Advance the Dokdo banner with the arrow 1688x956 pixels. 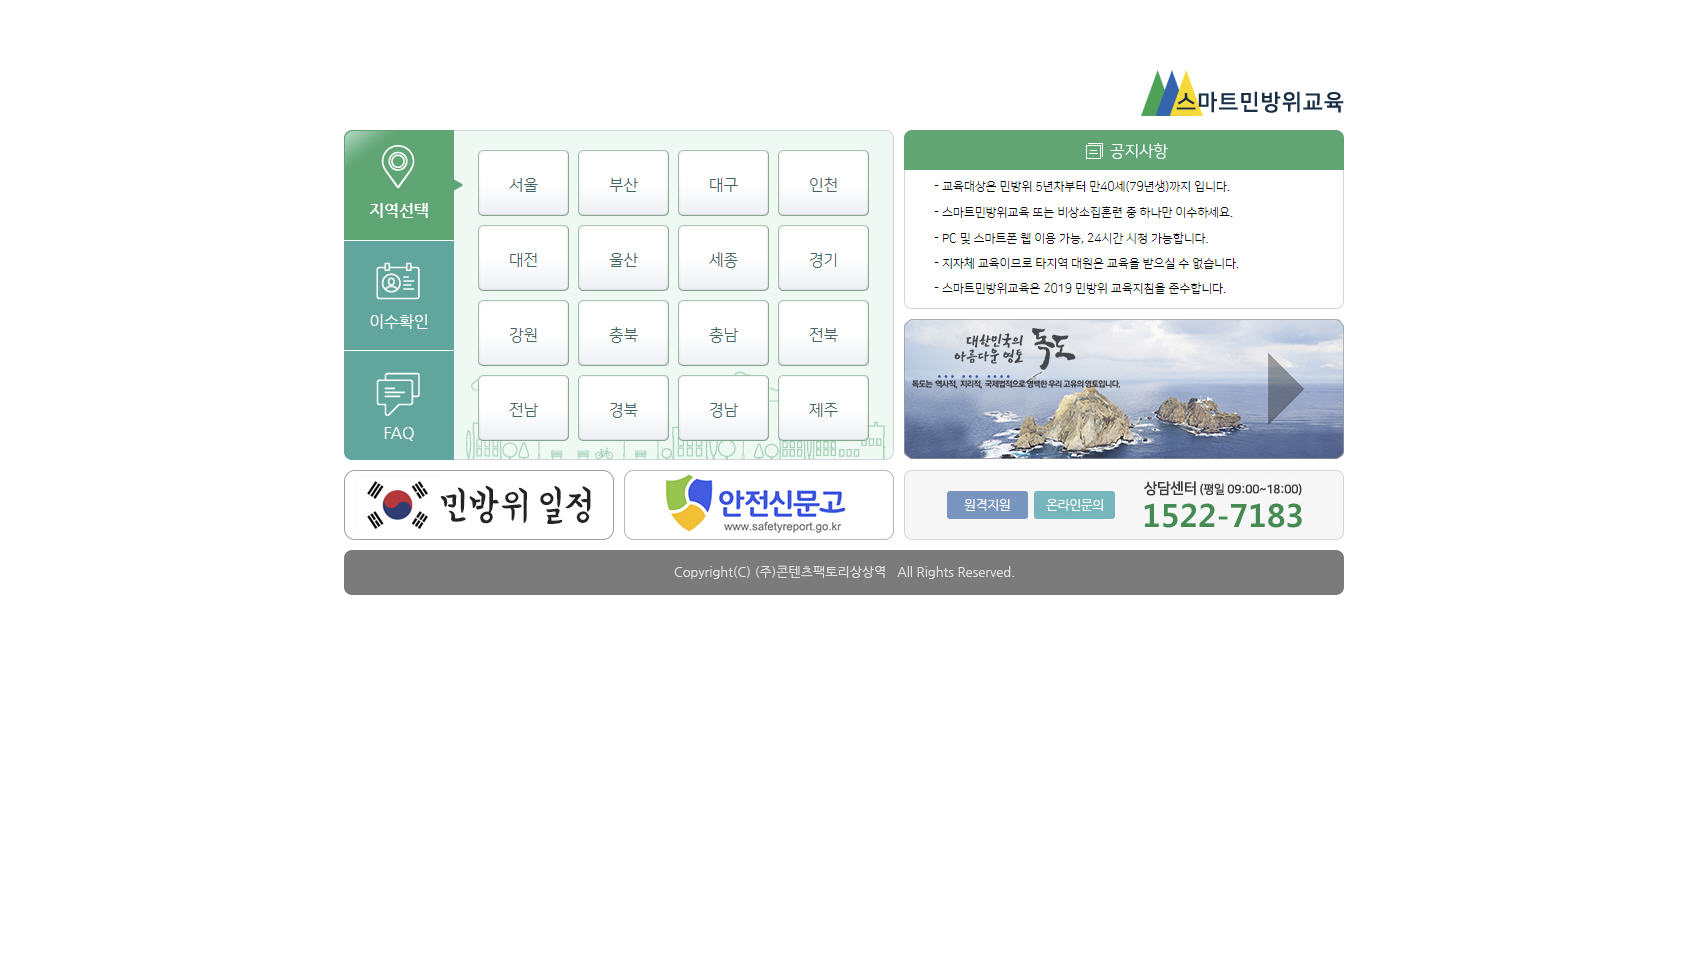click(x=1285, y=389)
